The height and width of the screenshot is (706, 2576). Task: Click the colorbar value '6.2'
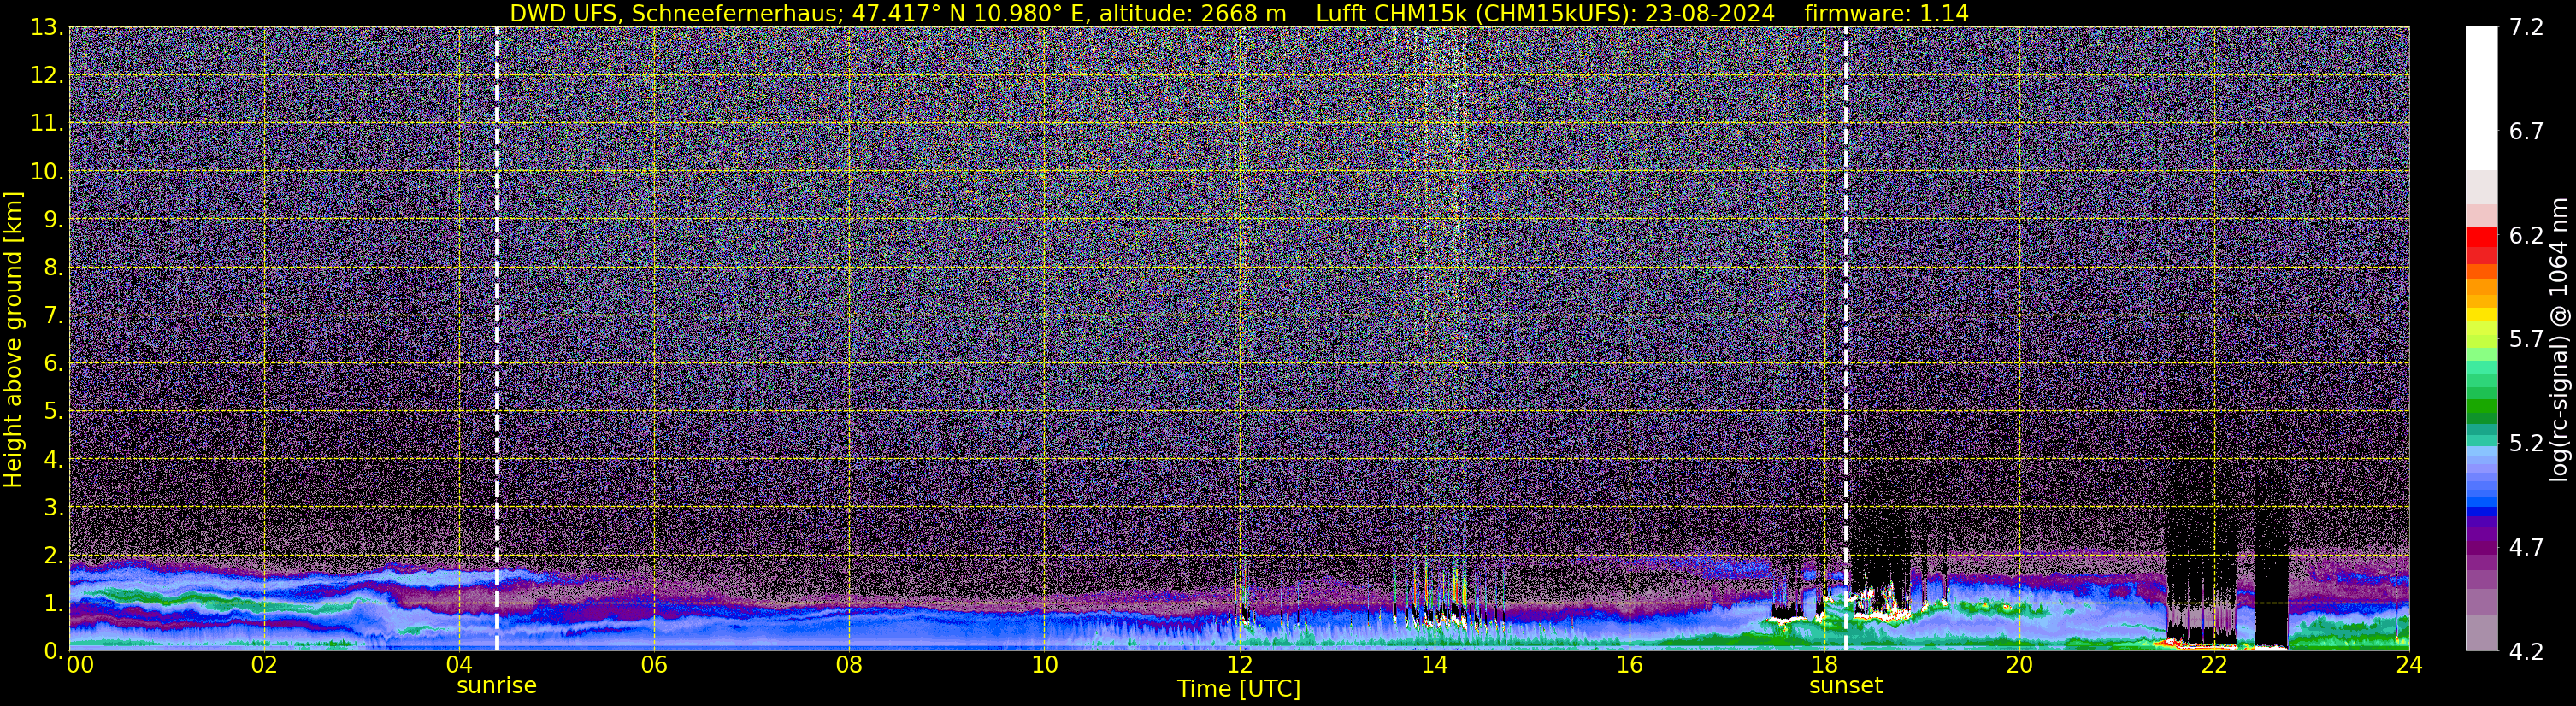[2526, 235]
